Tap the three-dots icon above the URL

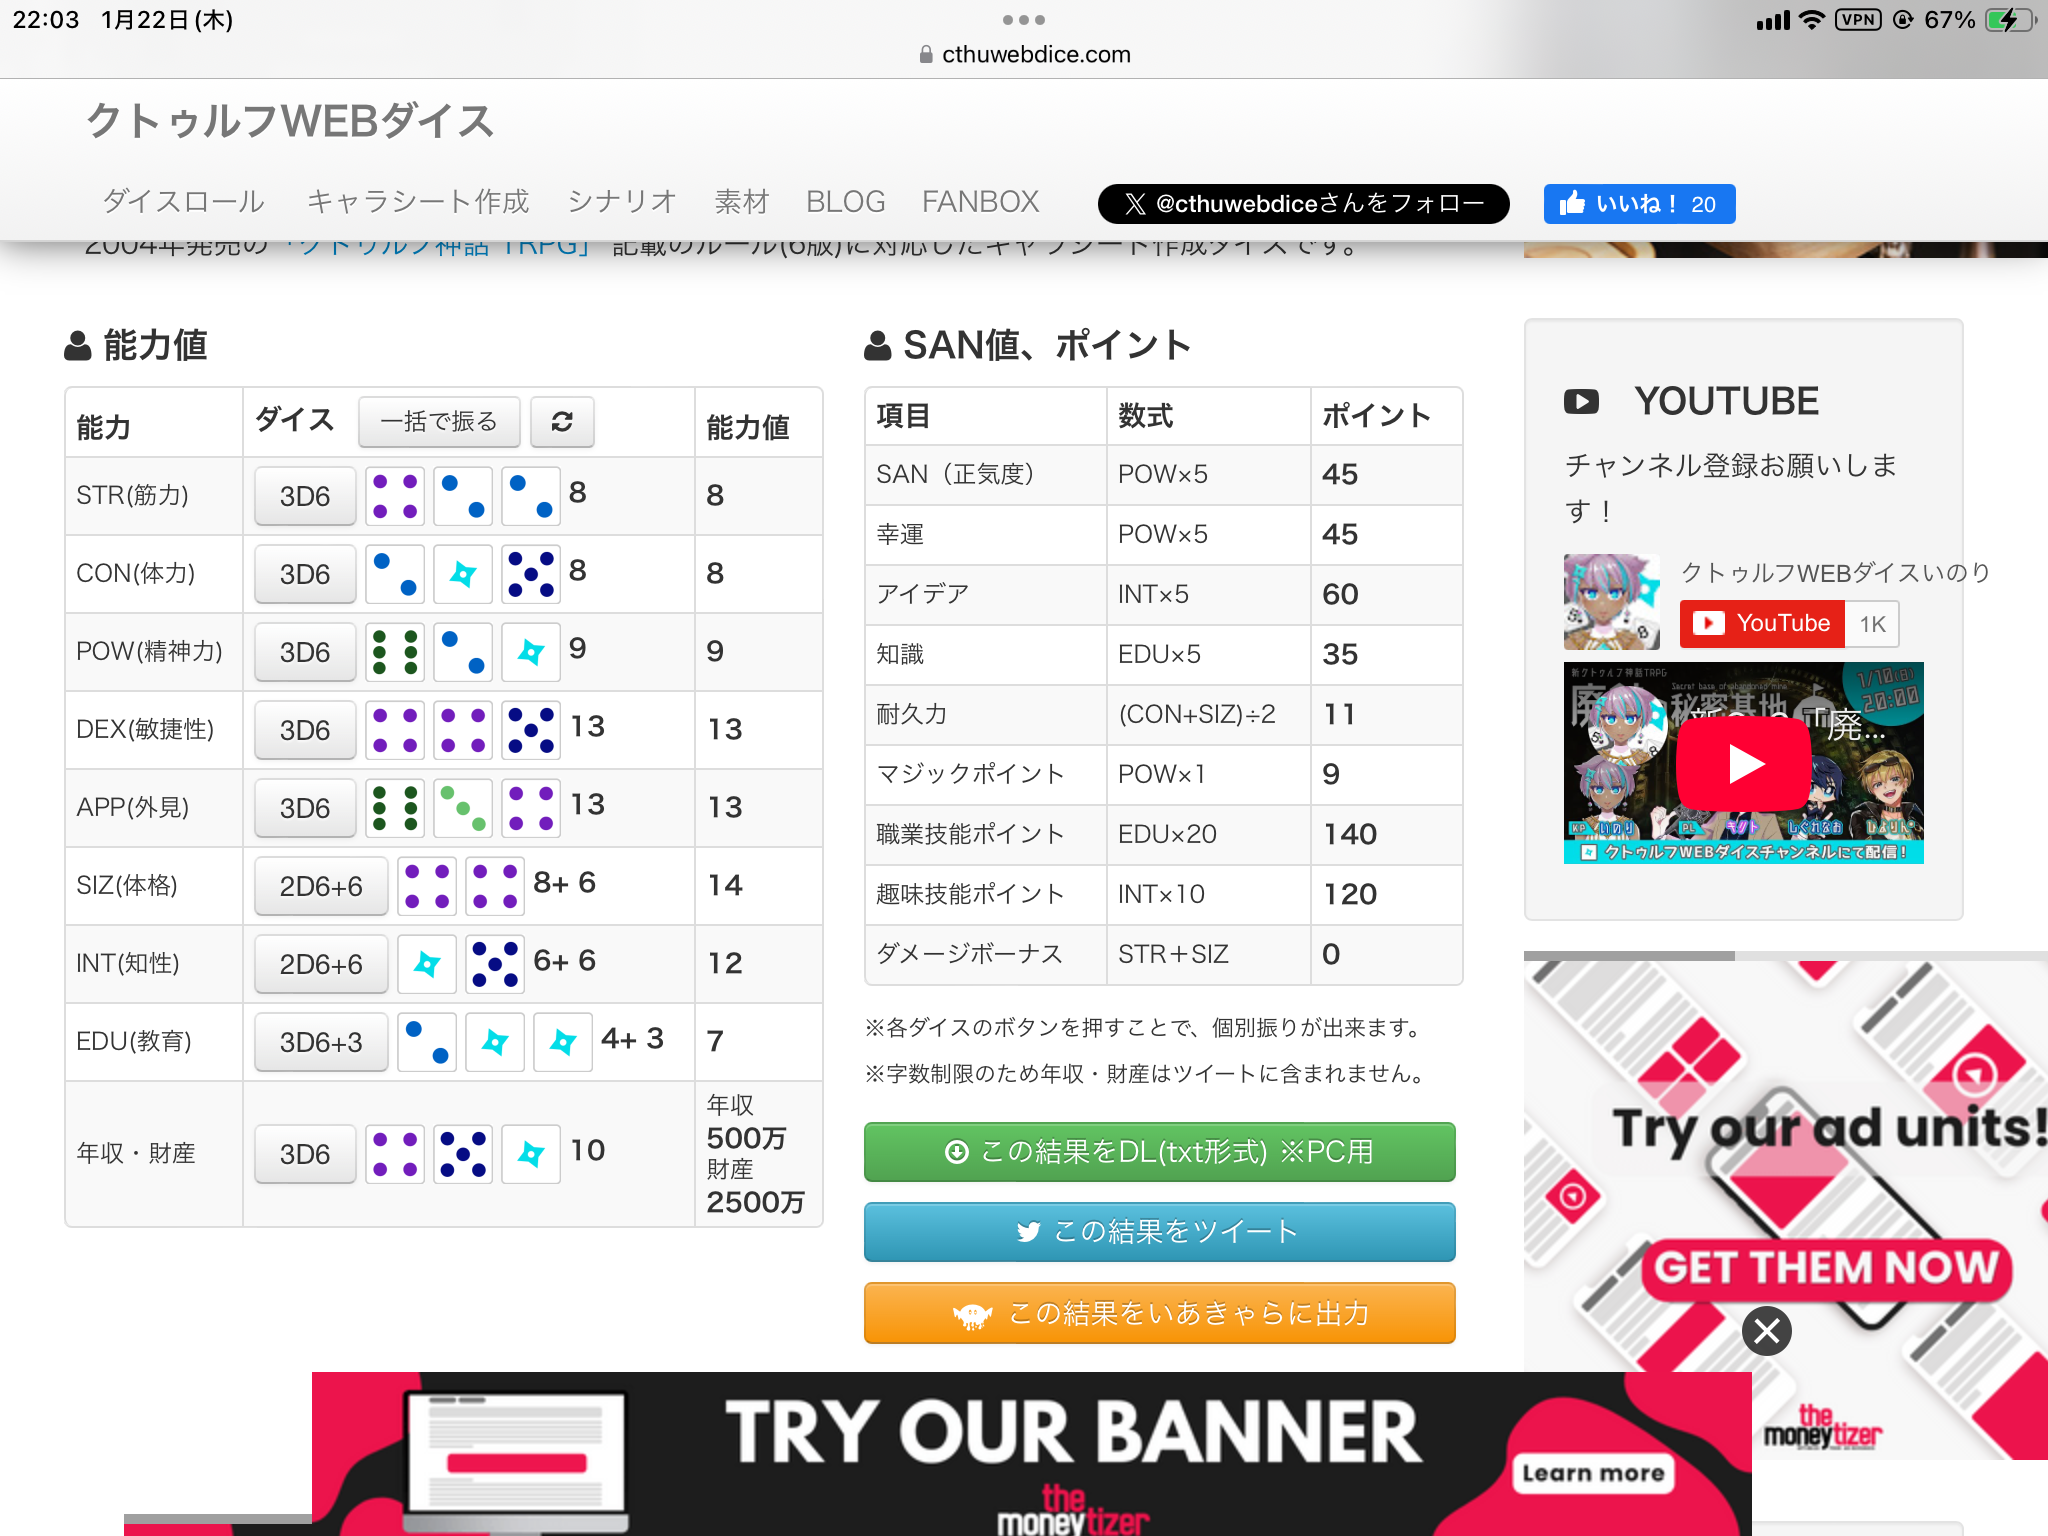click(1023, 20)
